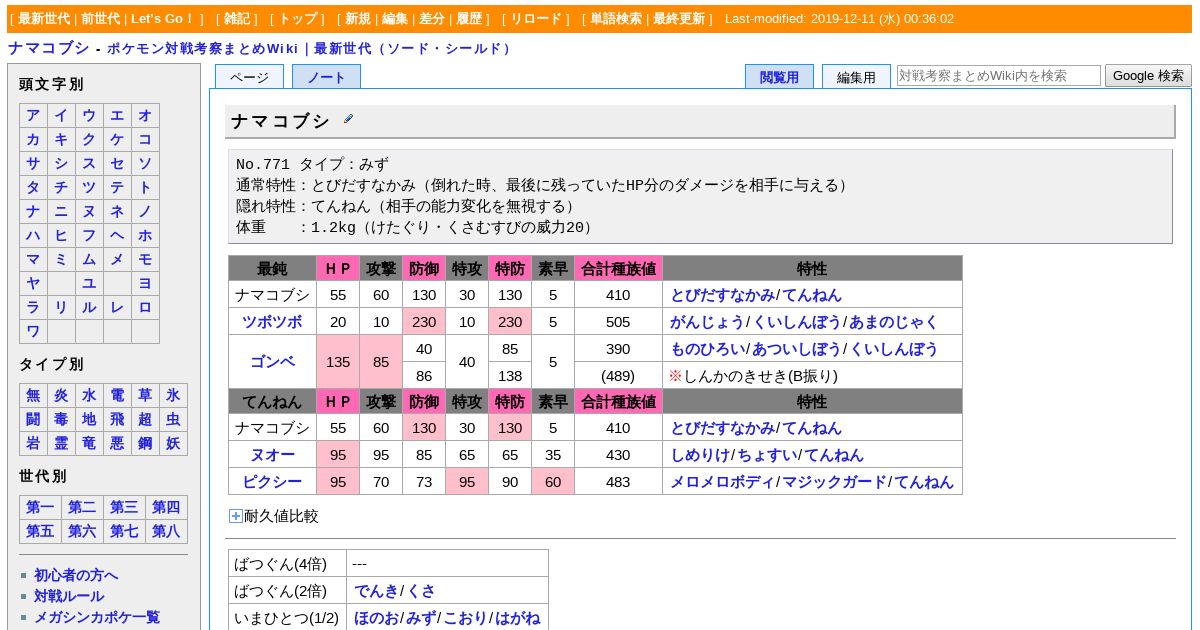The width and height of the screenshot is (1200, 630).
Task: Open あついしぼう ability link
Action: click(797, 349)
